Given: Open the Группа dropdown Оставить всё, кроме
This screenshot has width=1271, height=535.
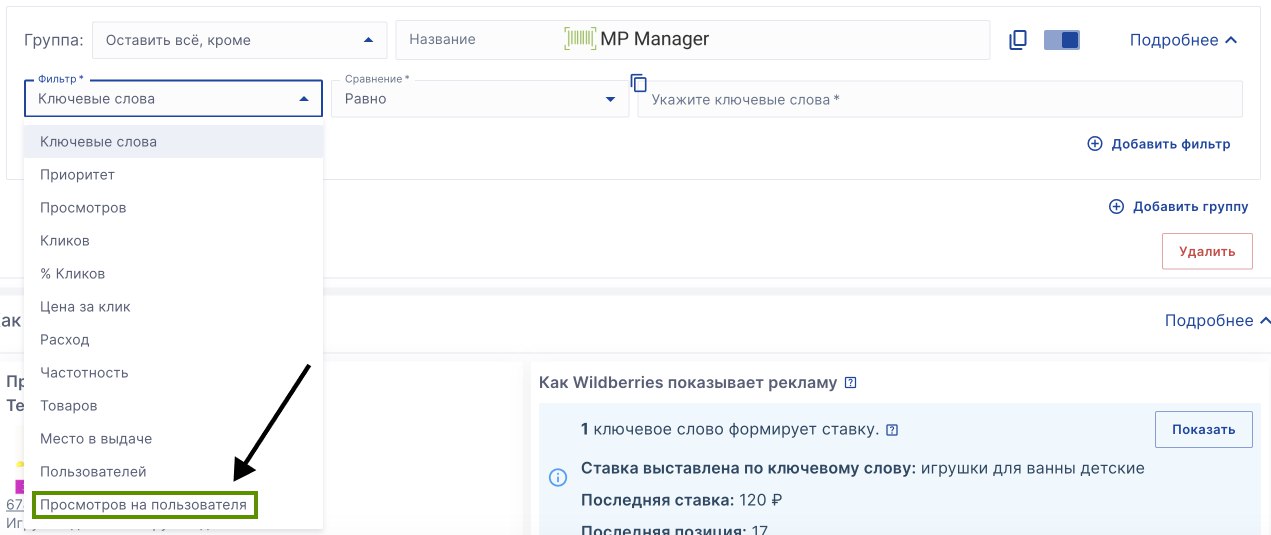Looking at the screenshot, I should 238,40.
